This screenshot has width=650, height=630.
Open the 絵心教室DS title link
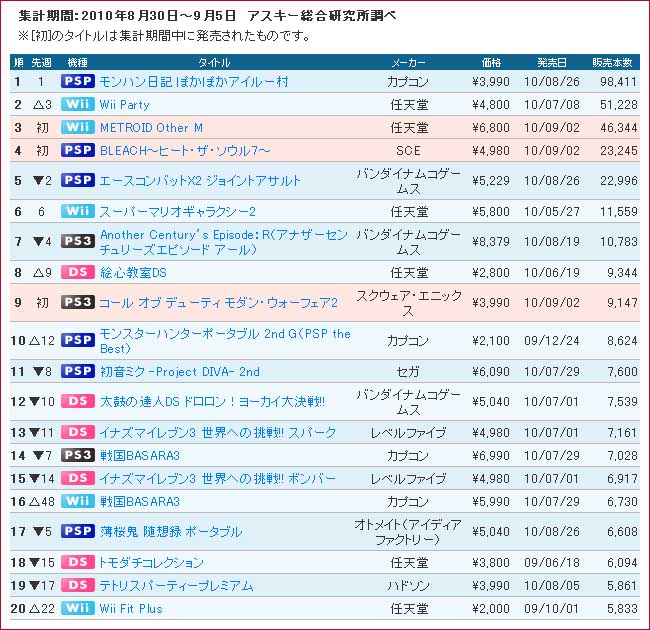click(x=133, y=273)
